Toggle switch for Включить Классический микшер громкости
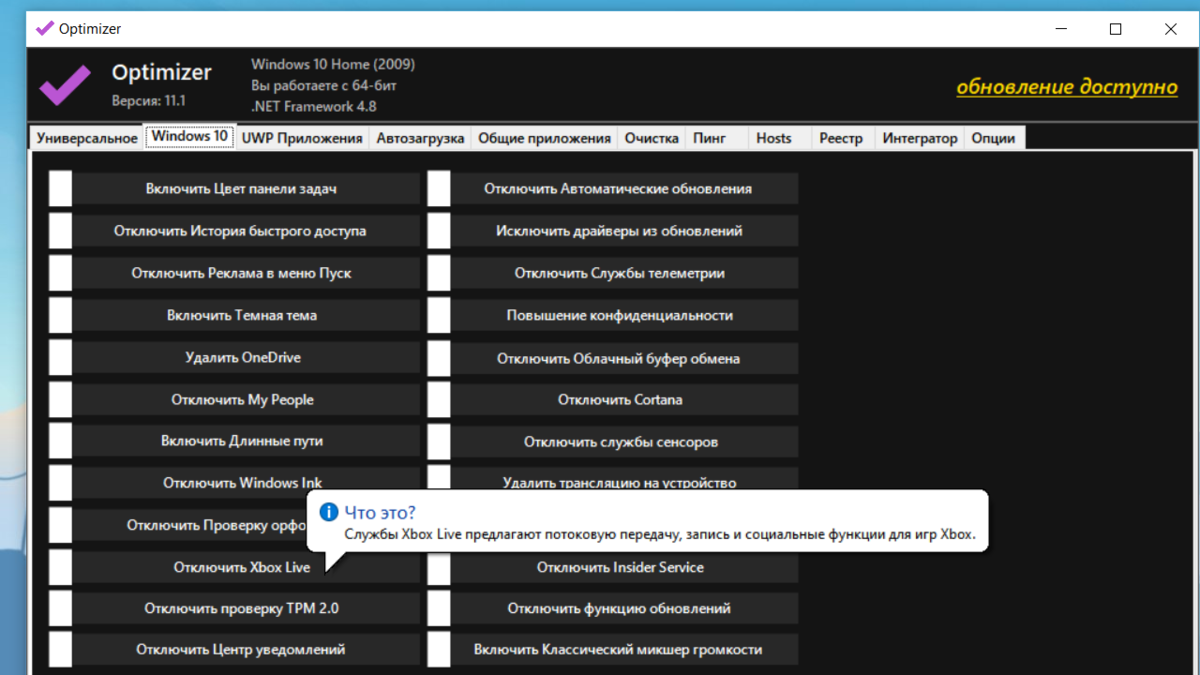This screenshot has height=675, width=1200. click(439, 650)
